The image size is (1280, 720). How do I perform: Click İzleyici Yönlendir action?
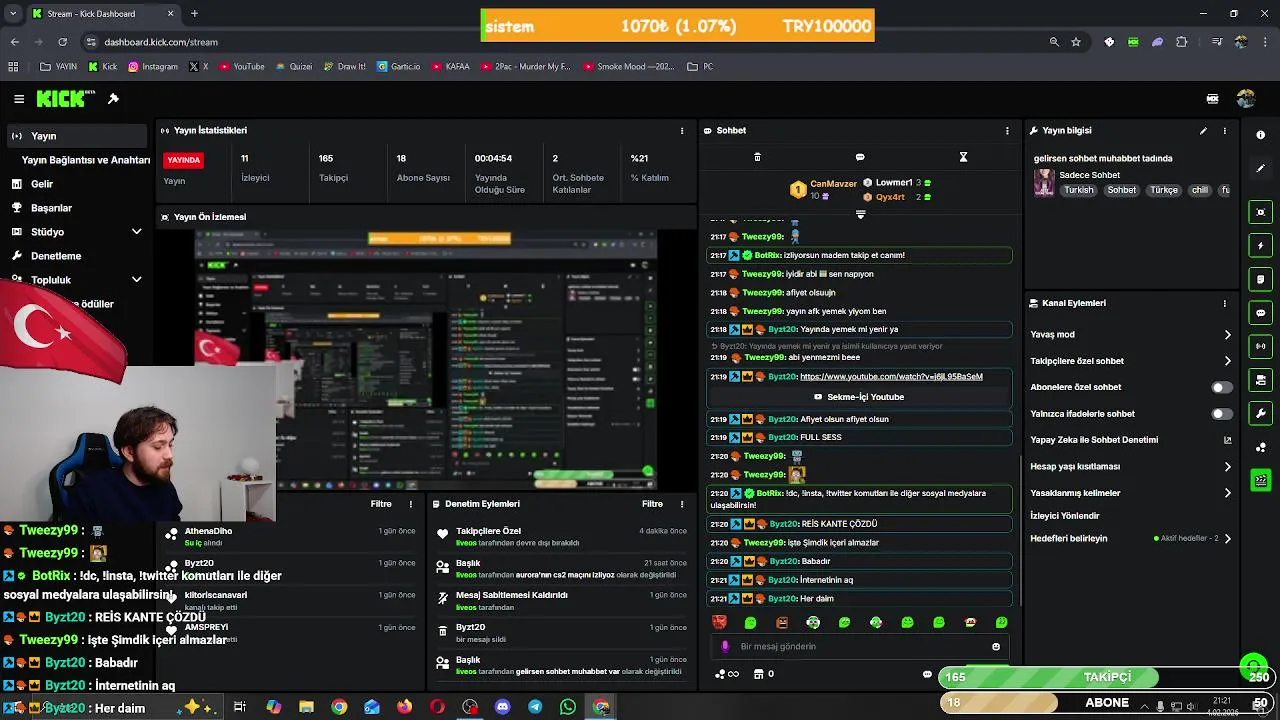pos(1065,516)
